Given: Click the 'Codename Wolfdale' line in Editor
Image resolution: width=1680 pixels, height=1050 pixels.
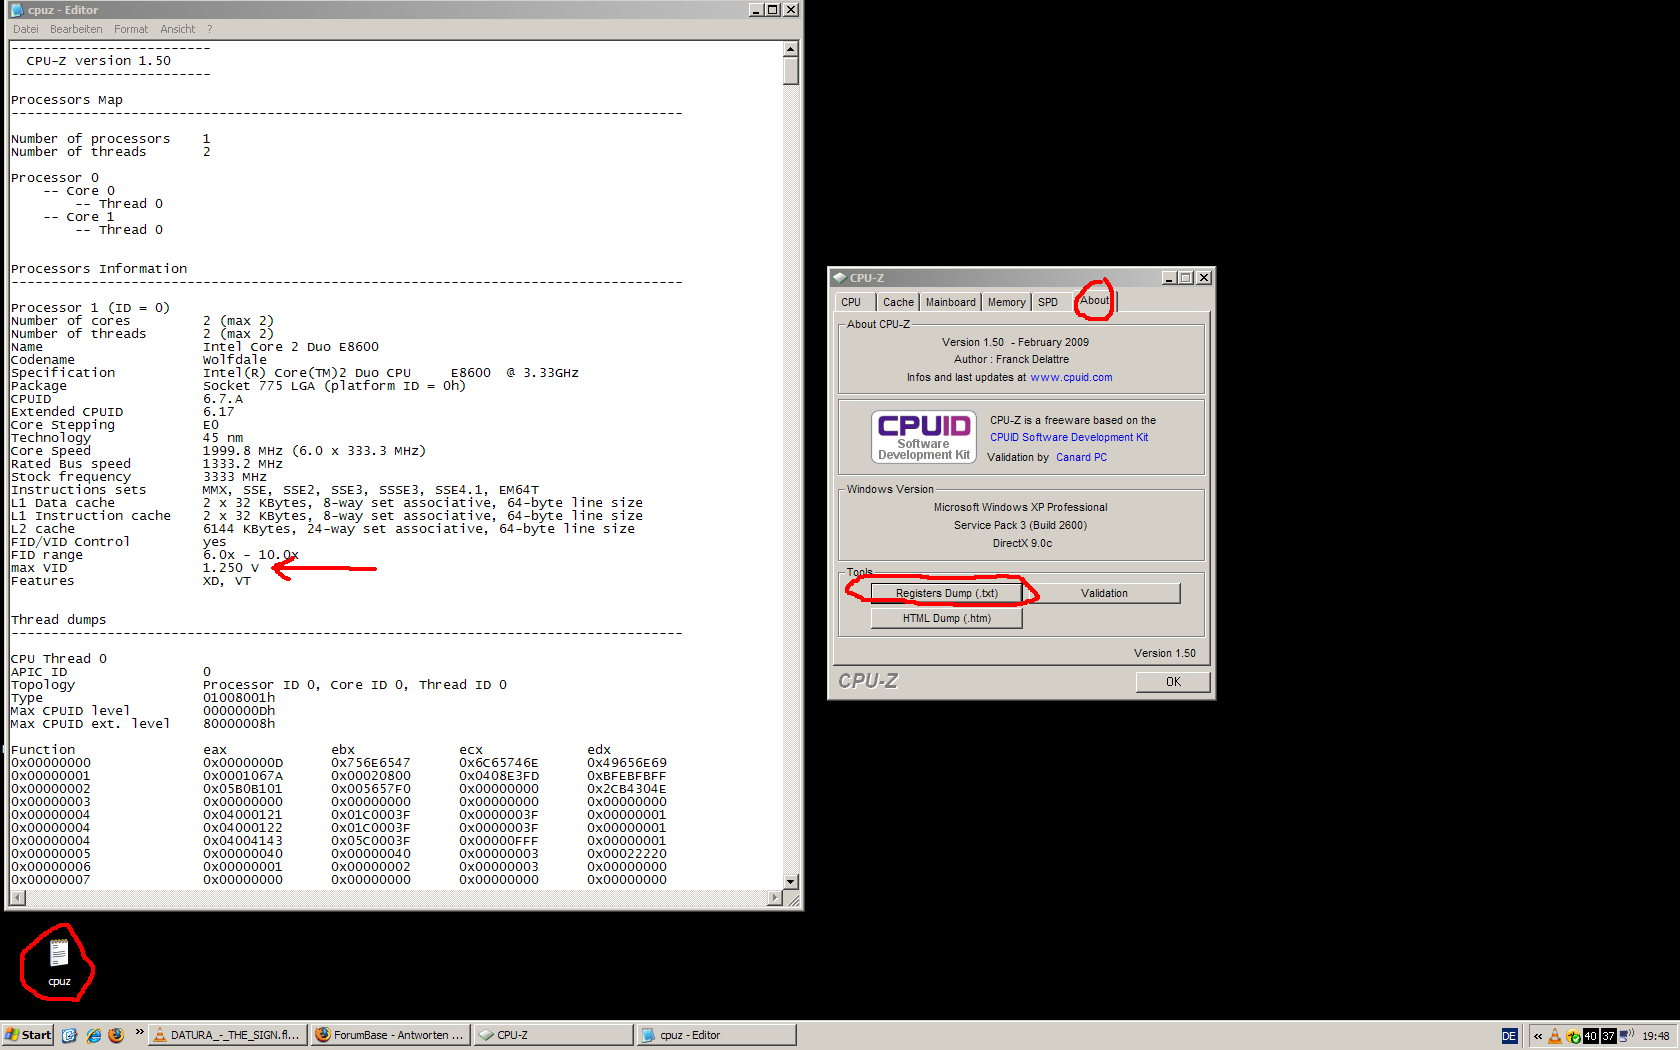Looking at the screenshot, I should point(139,360).
